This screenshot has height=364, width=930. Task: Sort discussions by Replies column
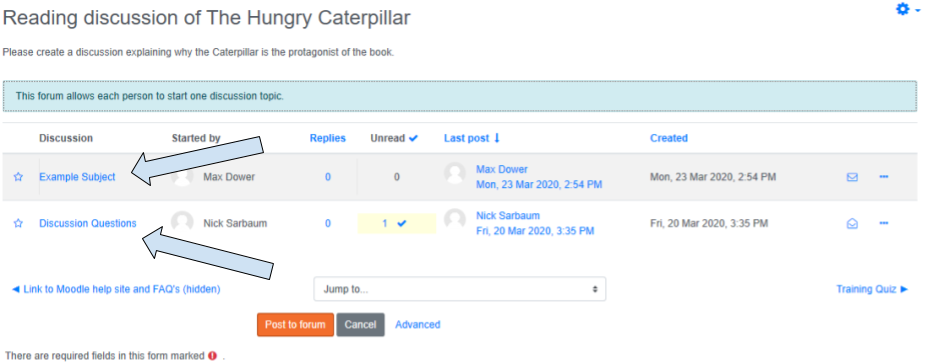coord(327,138)
